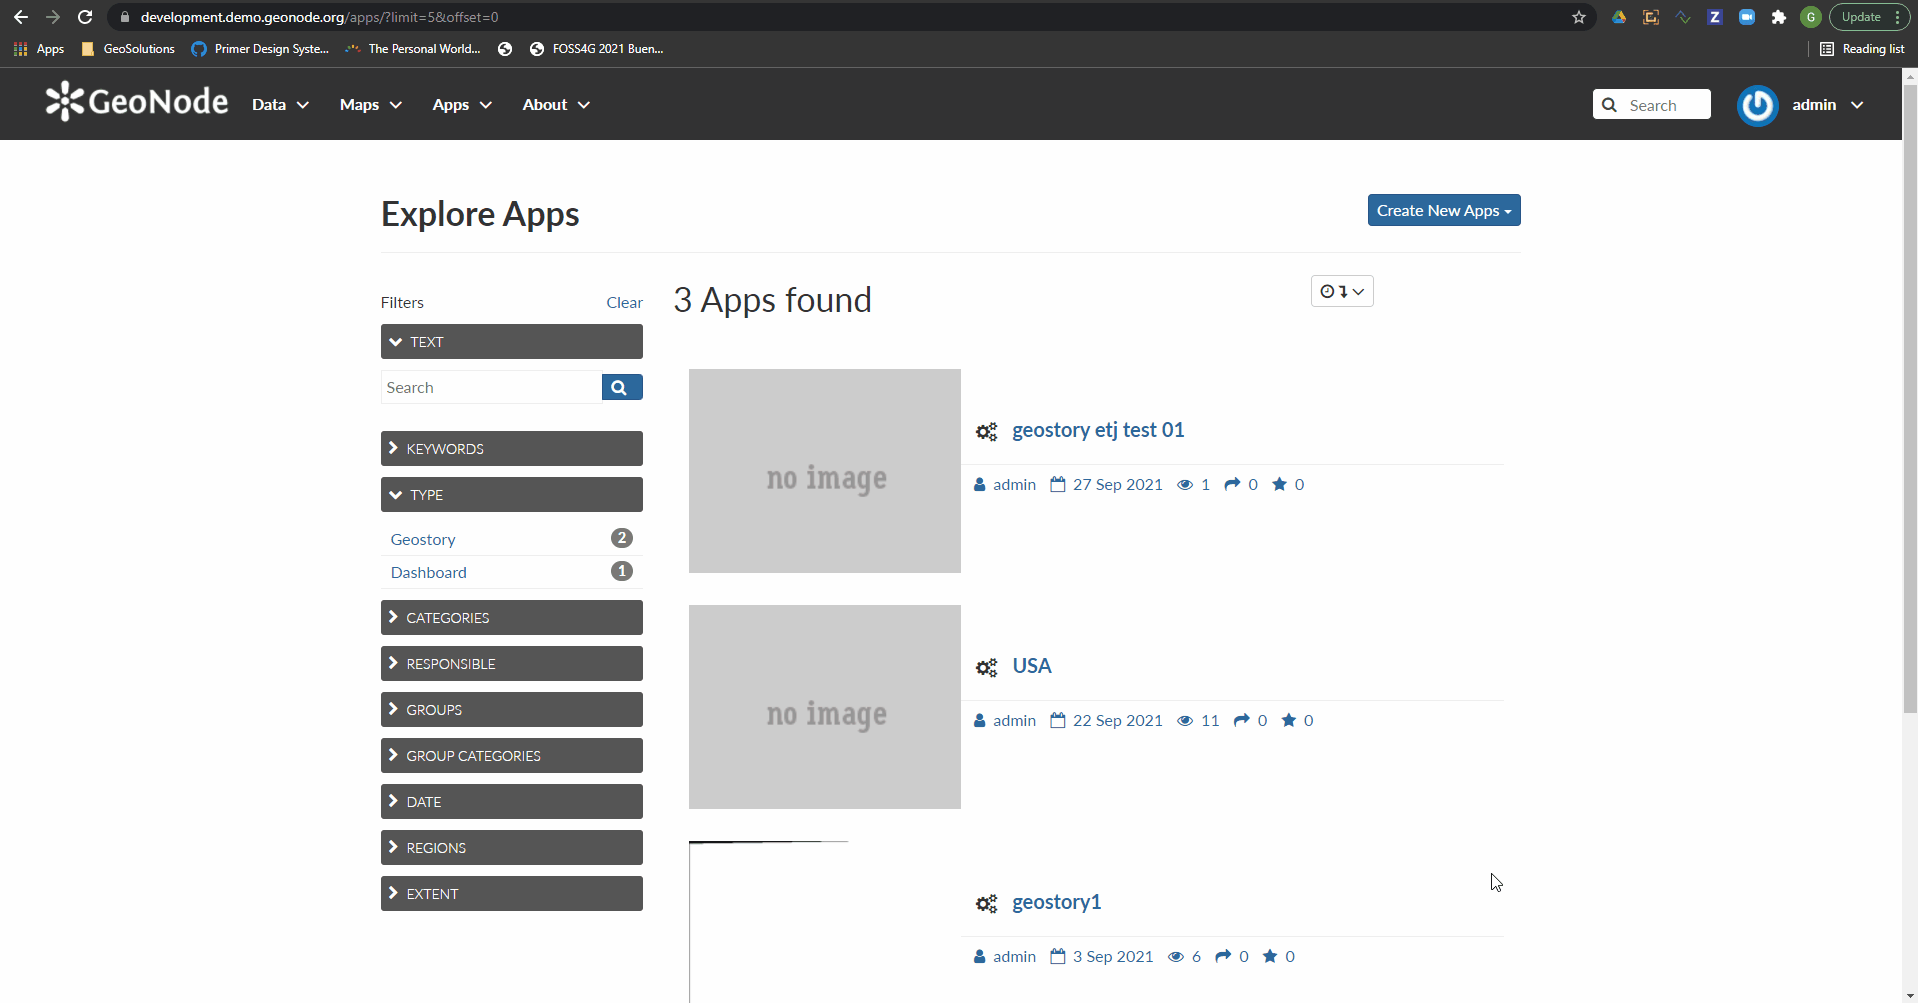Open the Maps dropdown menu
1918x1003 pixels.
pyautogui.click(x=370, y=104)
